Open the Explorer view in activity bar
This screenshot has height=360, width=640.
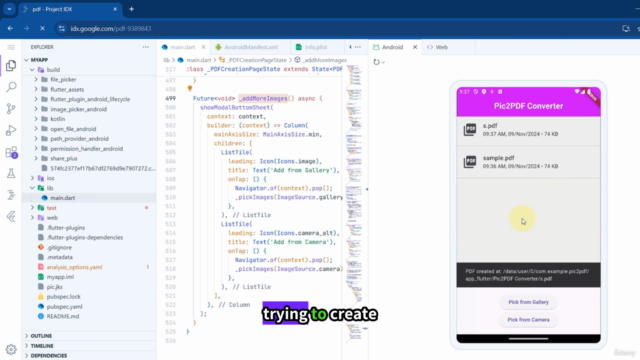point(11,66)
